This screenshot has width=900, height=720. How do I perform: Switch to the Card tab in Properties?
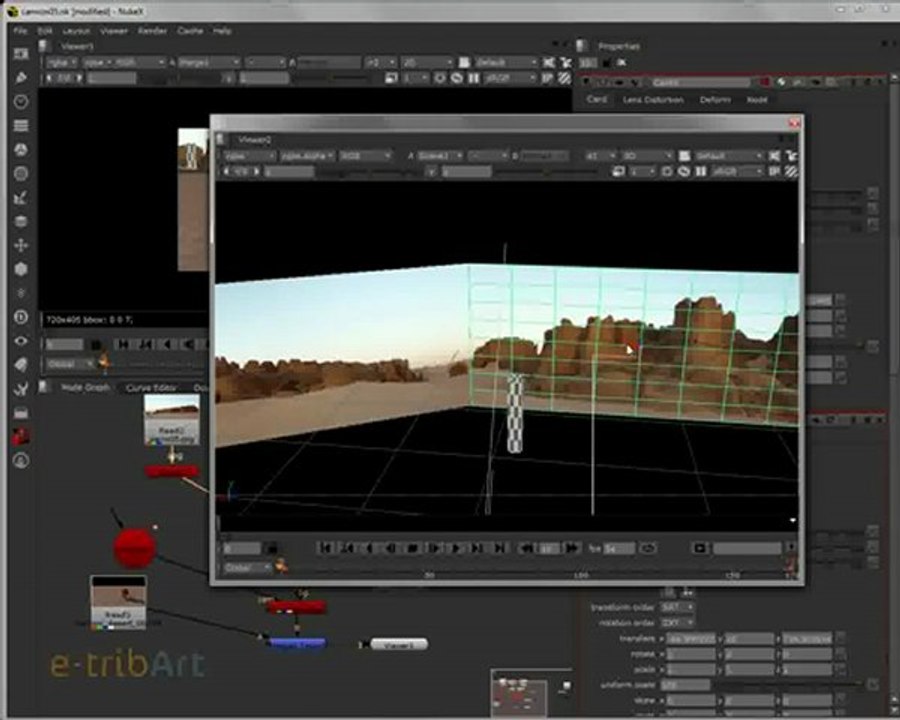pos(596,99)
